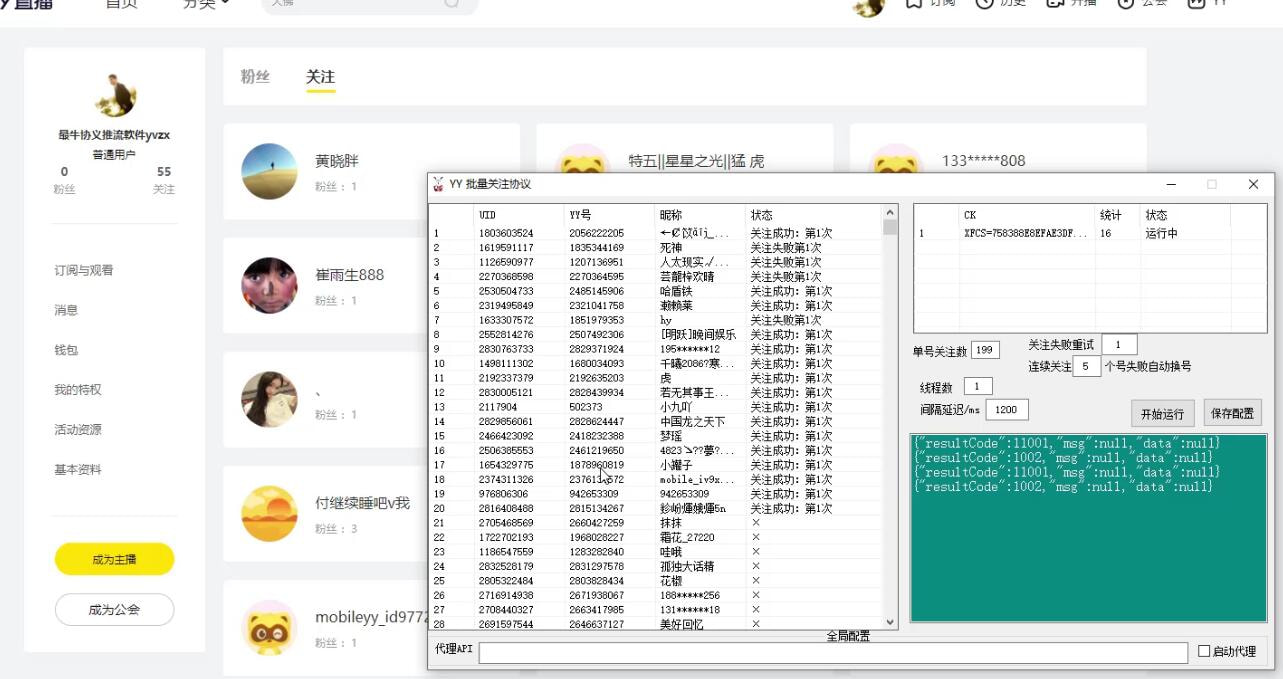This screenshot has height=679, width=1283.
Task: Open 钱包 in sidebar menu
Action: tap(66, 350)
